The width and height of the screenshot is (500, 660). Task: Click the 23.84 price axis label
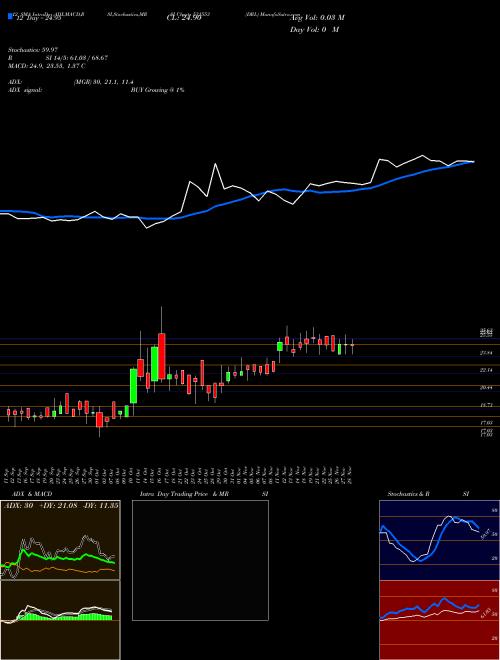pos(486,353)
